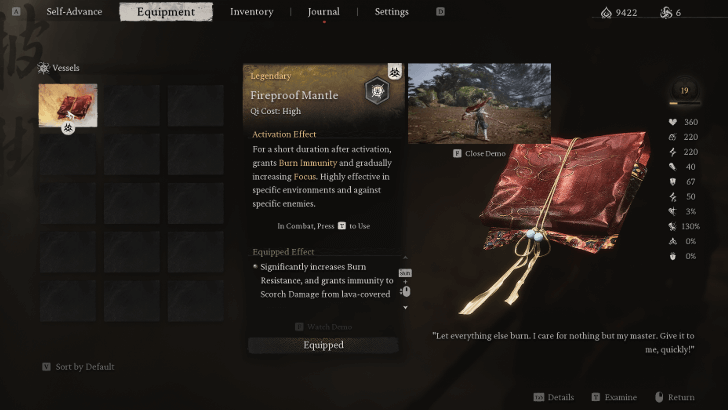Click the spiral Sparks icon showing 6
728x410 pixels.
[x=666, y=13]
